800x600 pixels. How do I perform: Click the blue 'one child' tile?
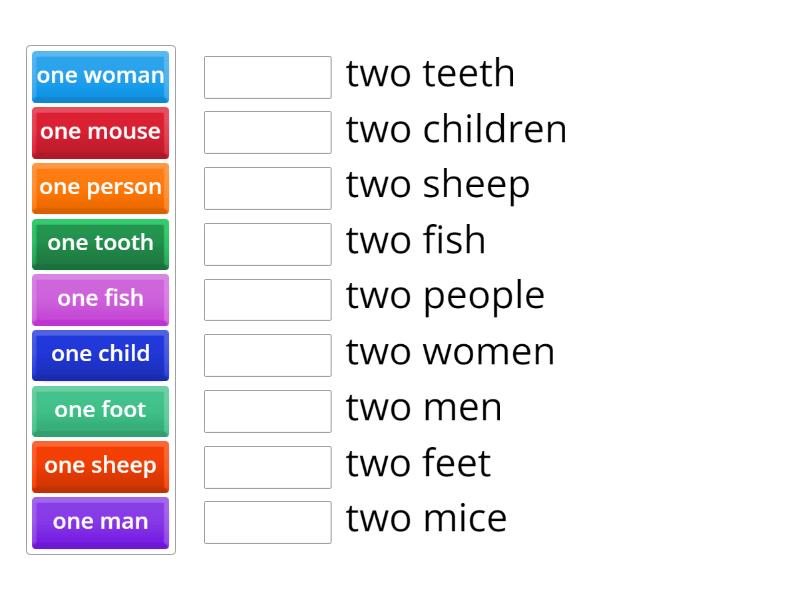100,354
